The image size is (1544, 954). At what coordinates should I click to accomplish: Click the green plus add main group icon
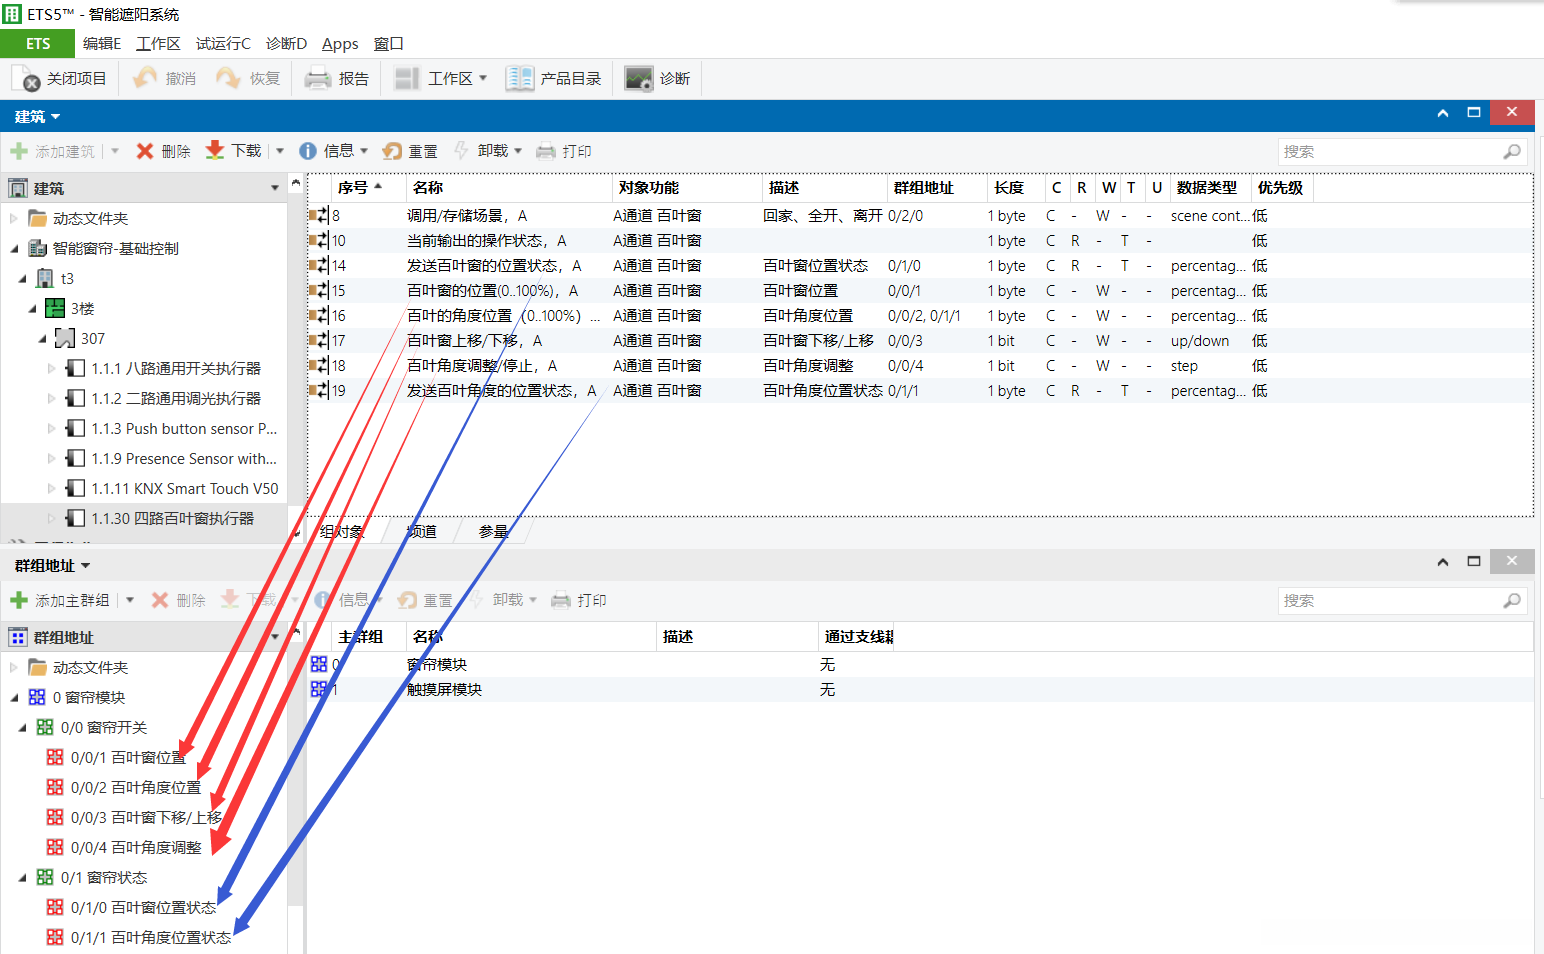19,600
